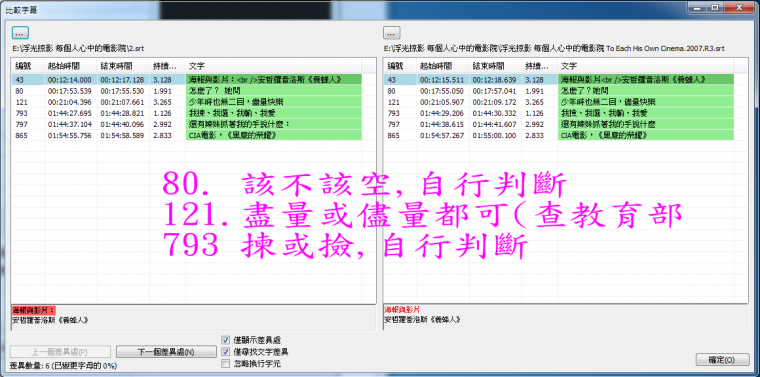Click left pane 起始時間 column header
760x377 pixels.
click(71, 66)
